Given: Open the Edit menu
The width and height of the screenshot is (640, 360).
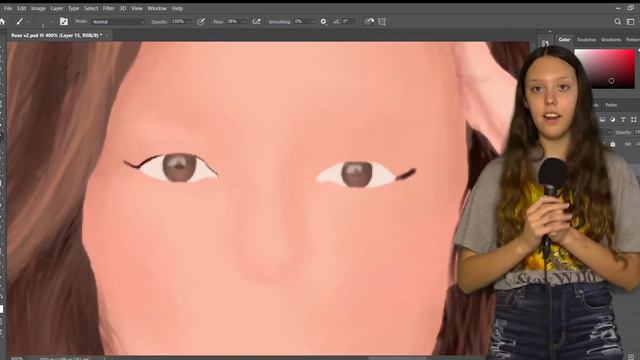Looking at the screenshot, I should pos(21,8).
